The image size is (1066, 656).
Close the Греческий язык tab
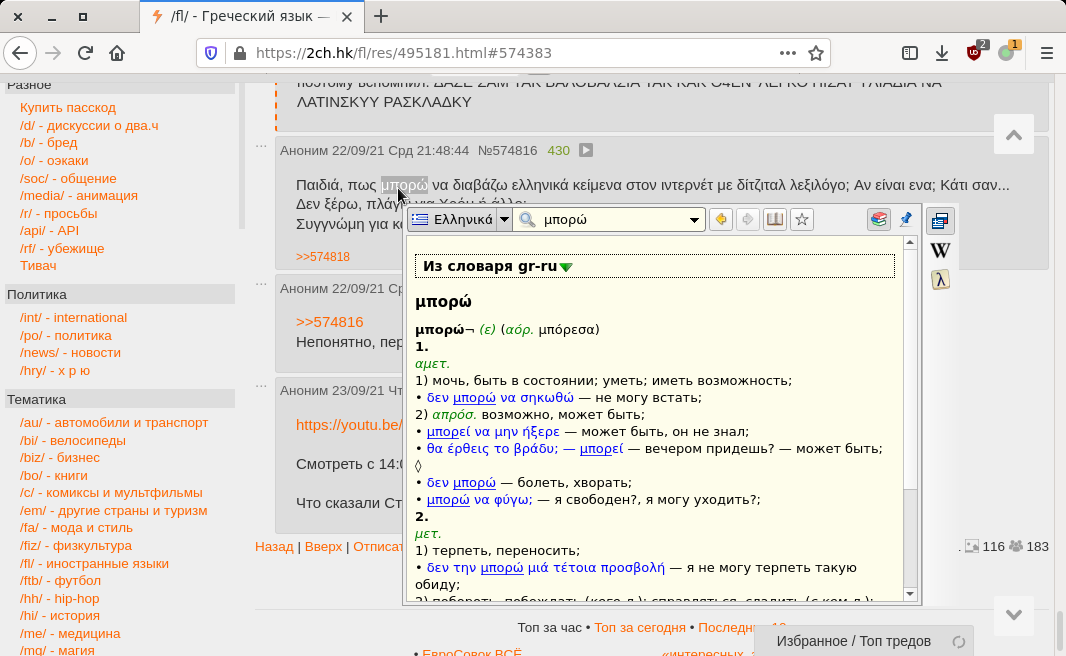(347, 16)
